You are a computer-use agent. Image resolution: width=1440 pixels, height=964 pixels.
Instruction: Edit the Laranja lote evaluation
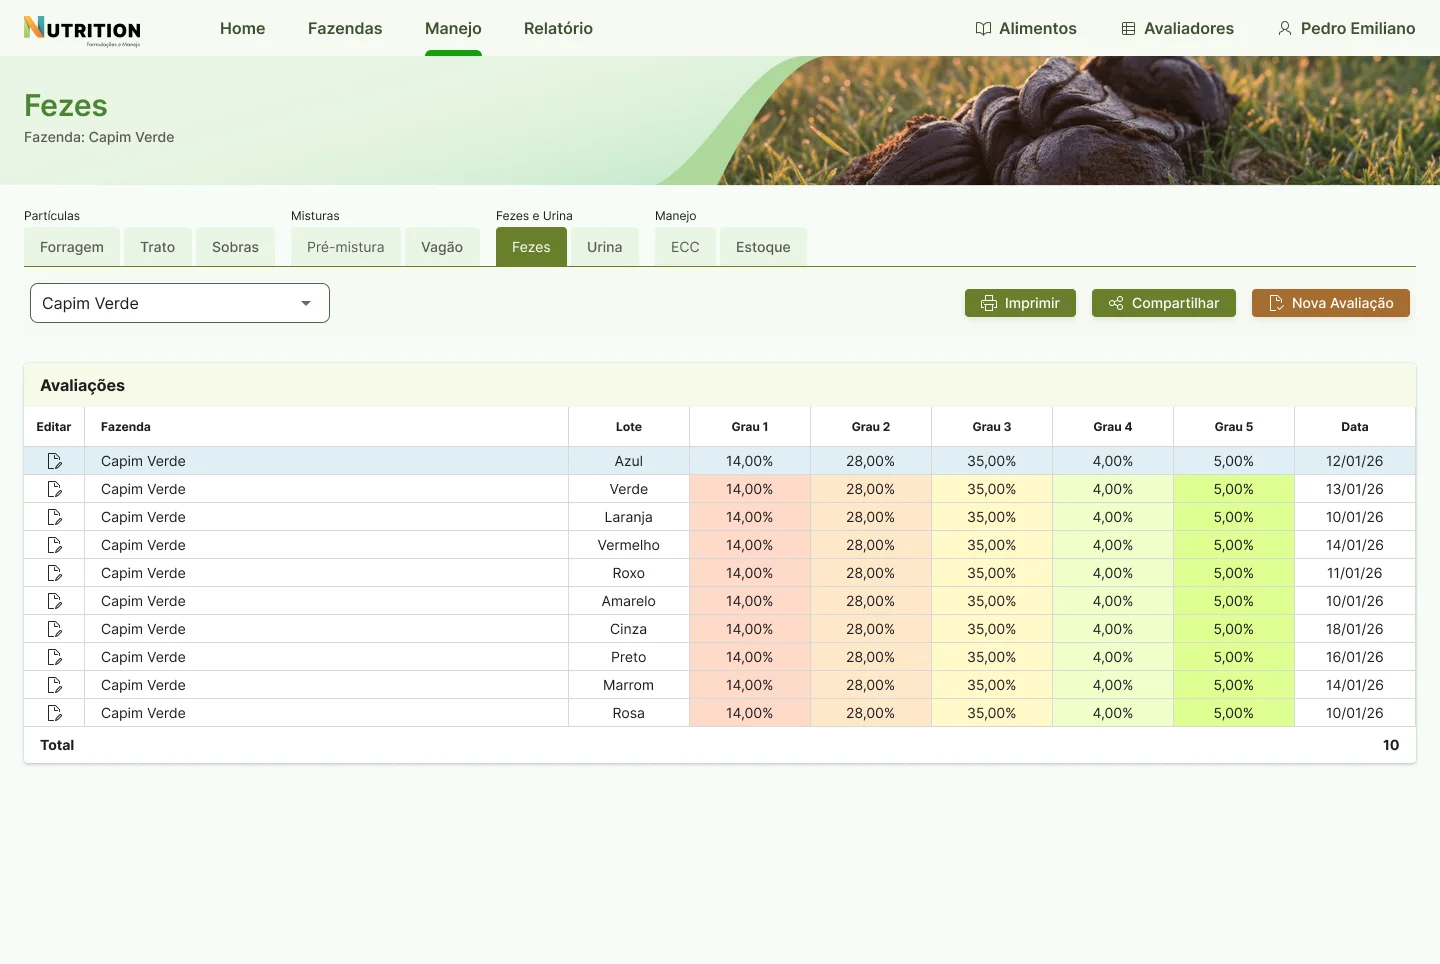coord(54,517)
